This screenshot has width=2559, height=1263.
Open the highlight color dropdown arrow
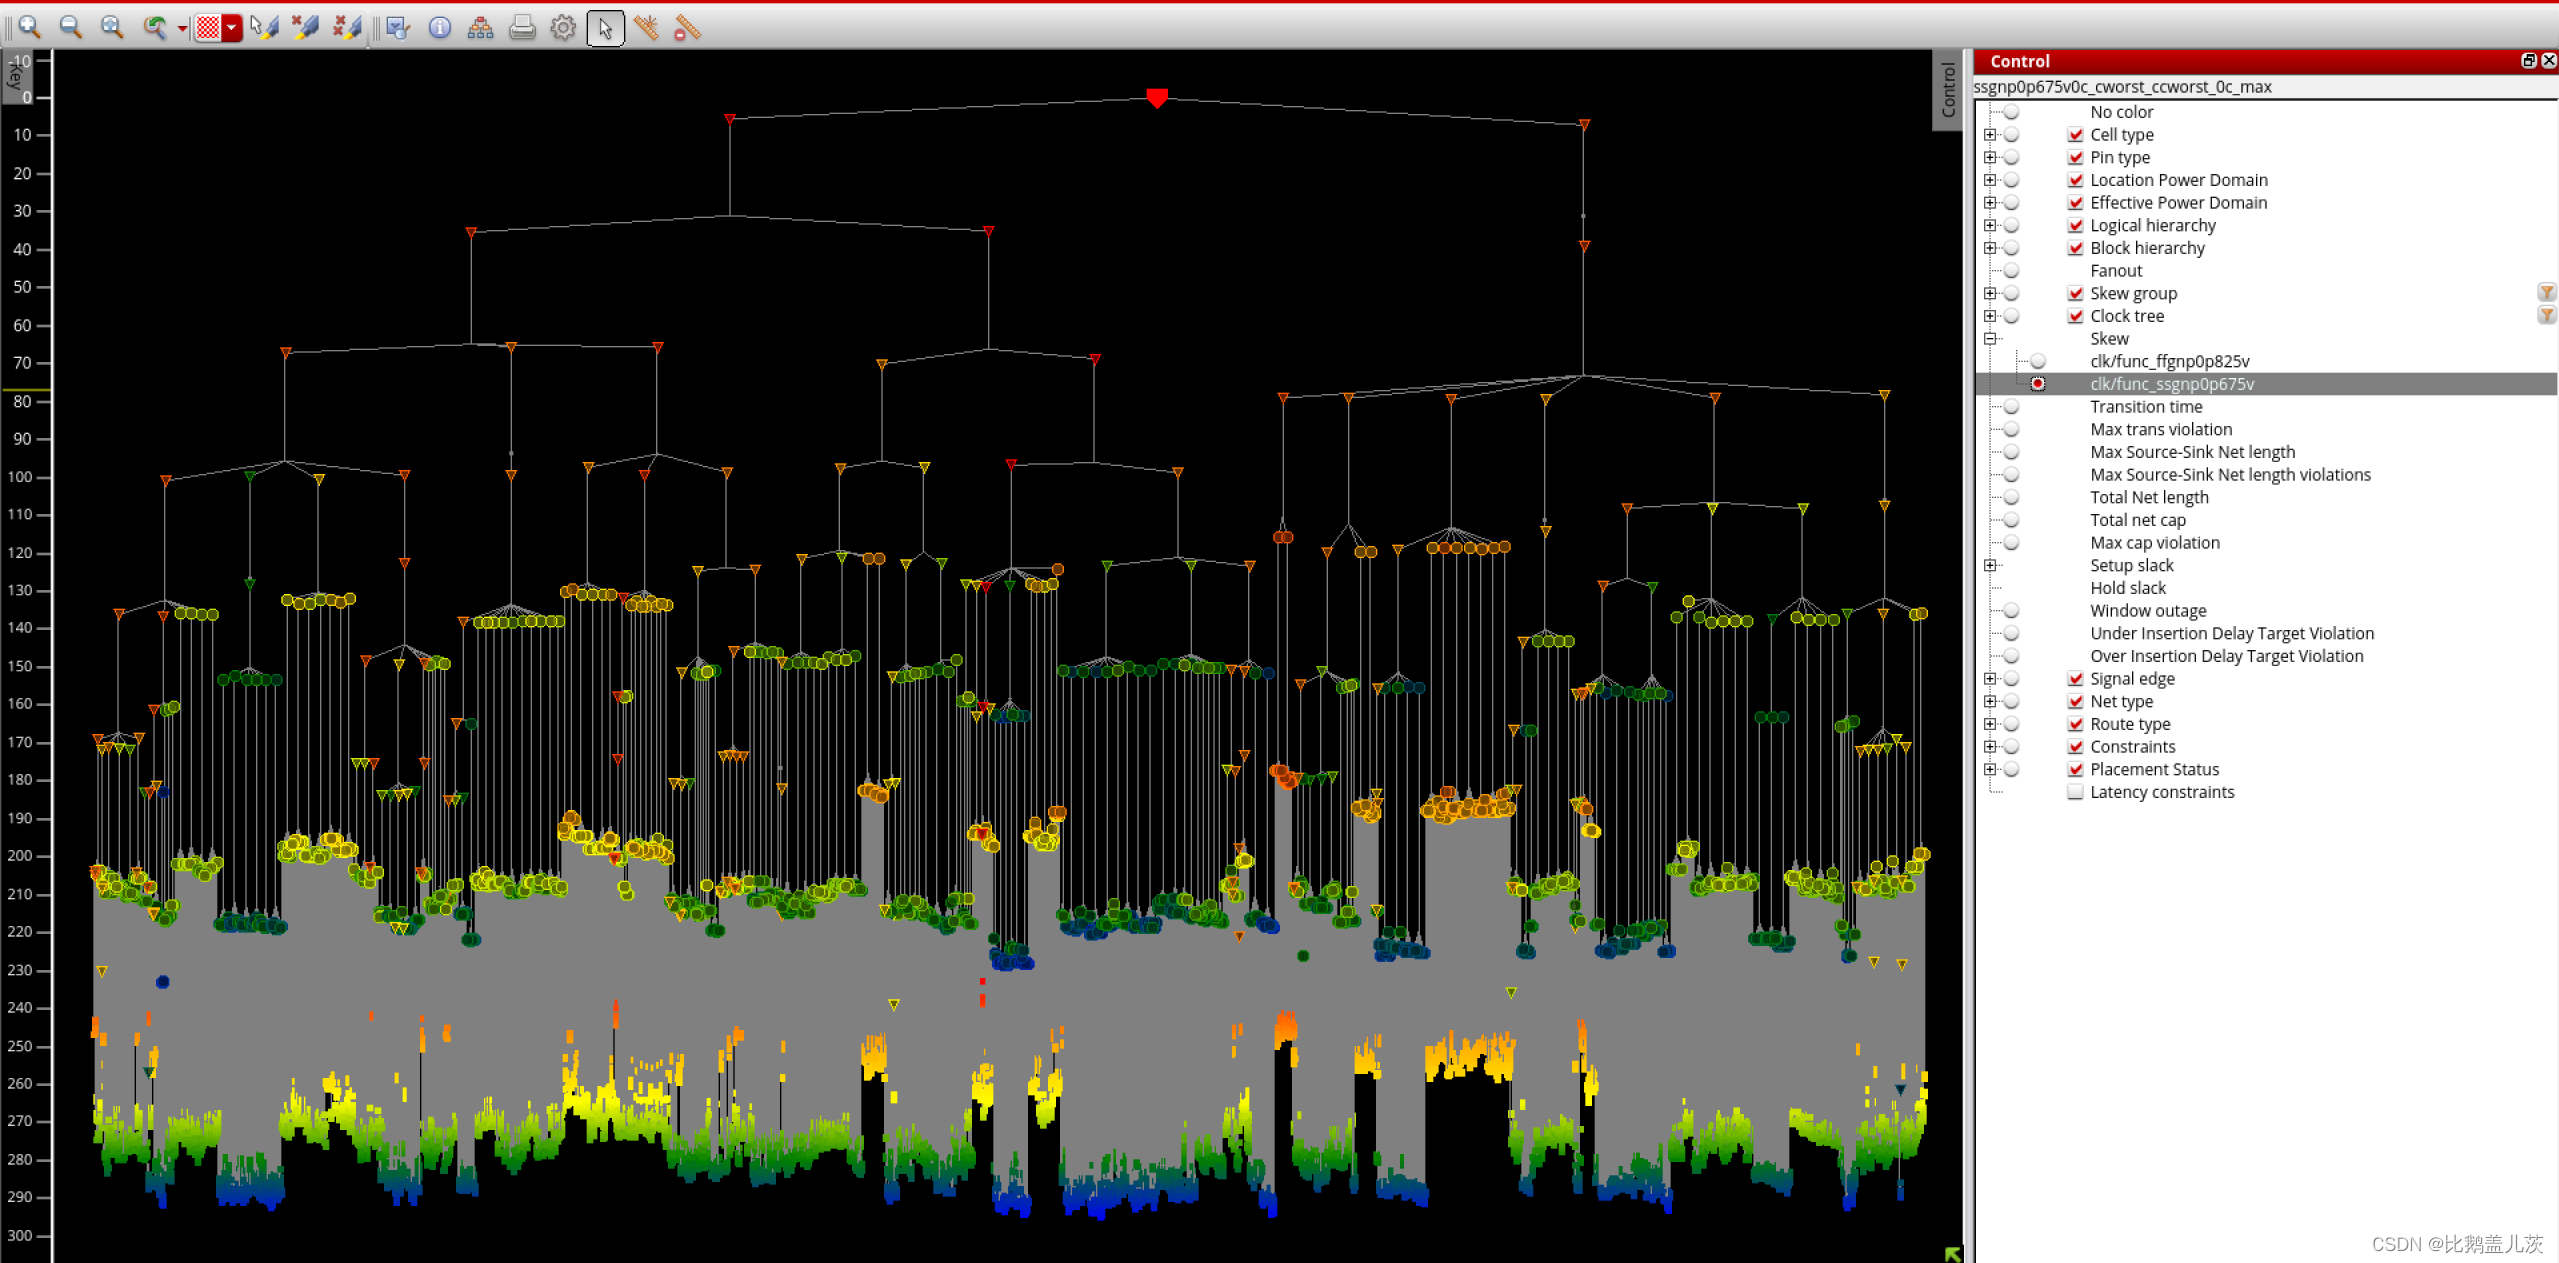[x=231, y=28]
